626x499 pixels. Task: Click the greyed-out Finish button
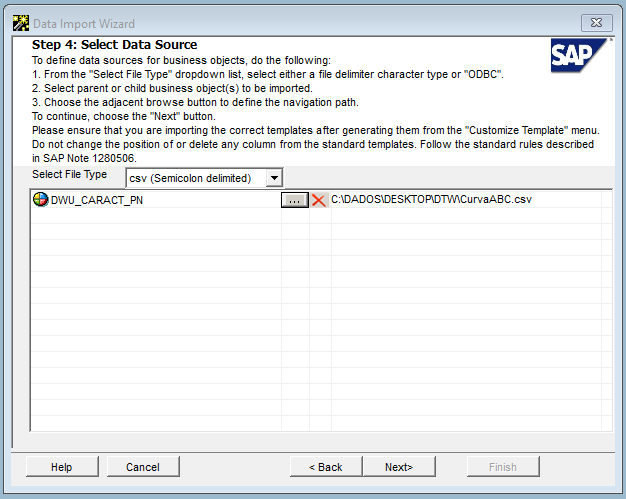pos(503,467)
